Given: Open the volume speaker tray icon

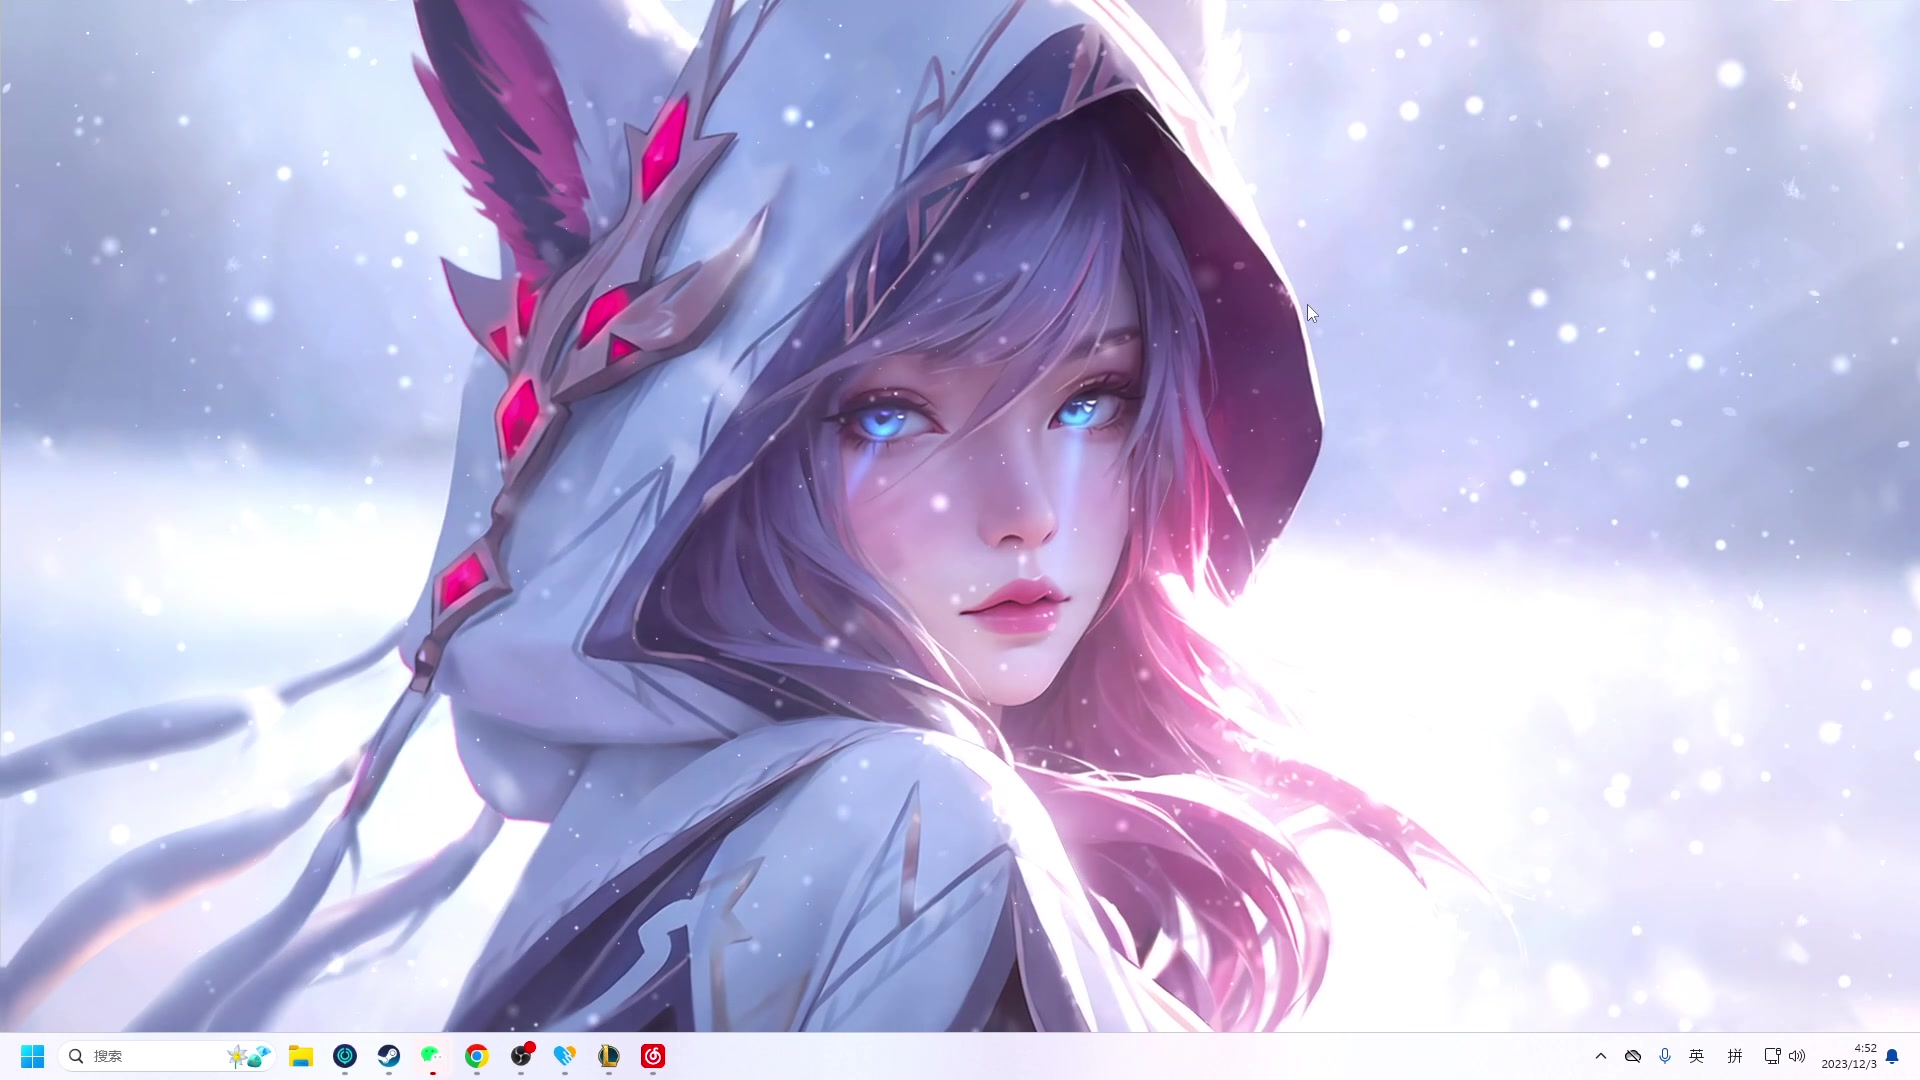Looking at the screenshot, I should click(x=1797, y=1056).
